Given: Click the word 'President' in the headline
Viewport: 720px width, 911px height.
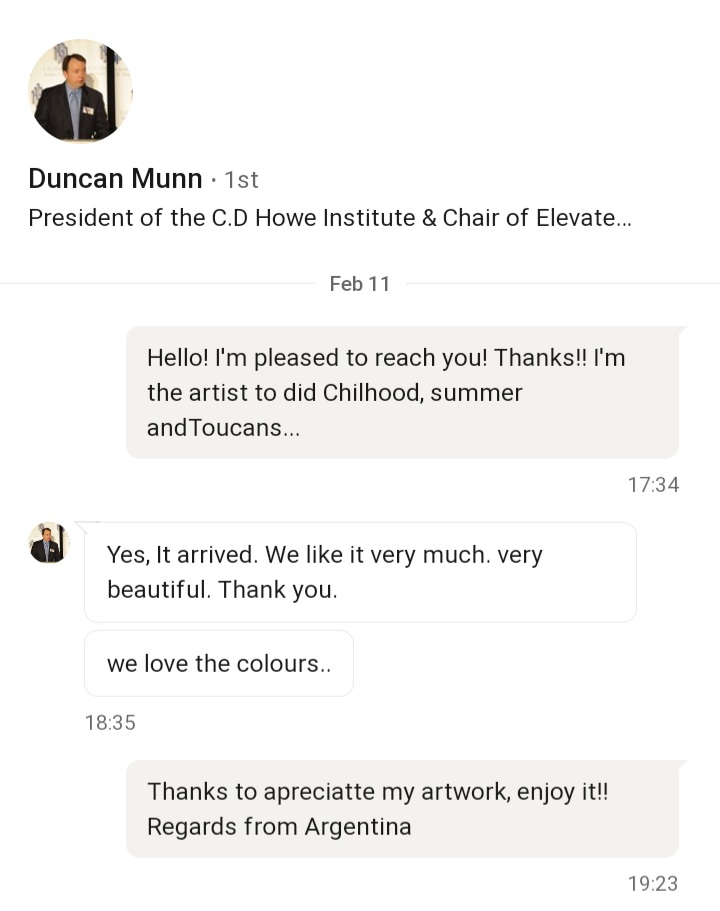Looking at the screenshot, I should 79,218.
